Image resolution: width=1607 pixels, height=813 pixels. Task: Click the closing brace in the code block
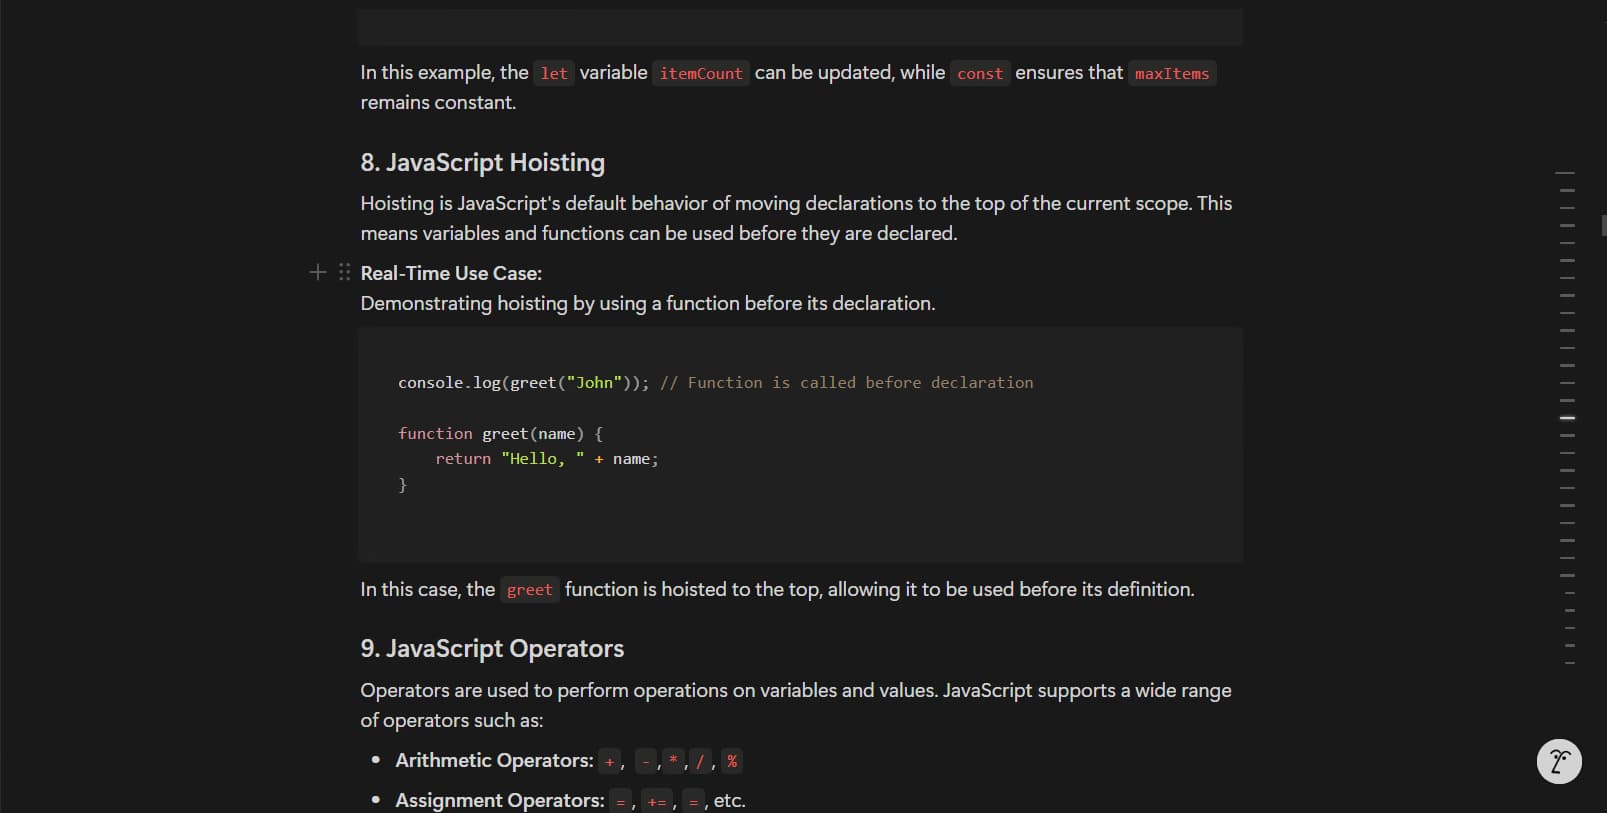pos(403,484)
